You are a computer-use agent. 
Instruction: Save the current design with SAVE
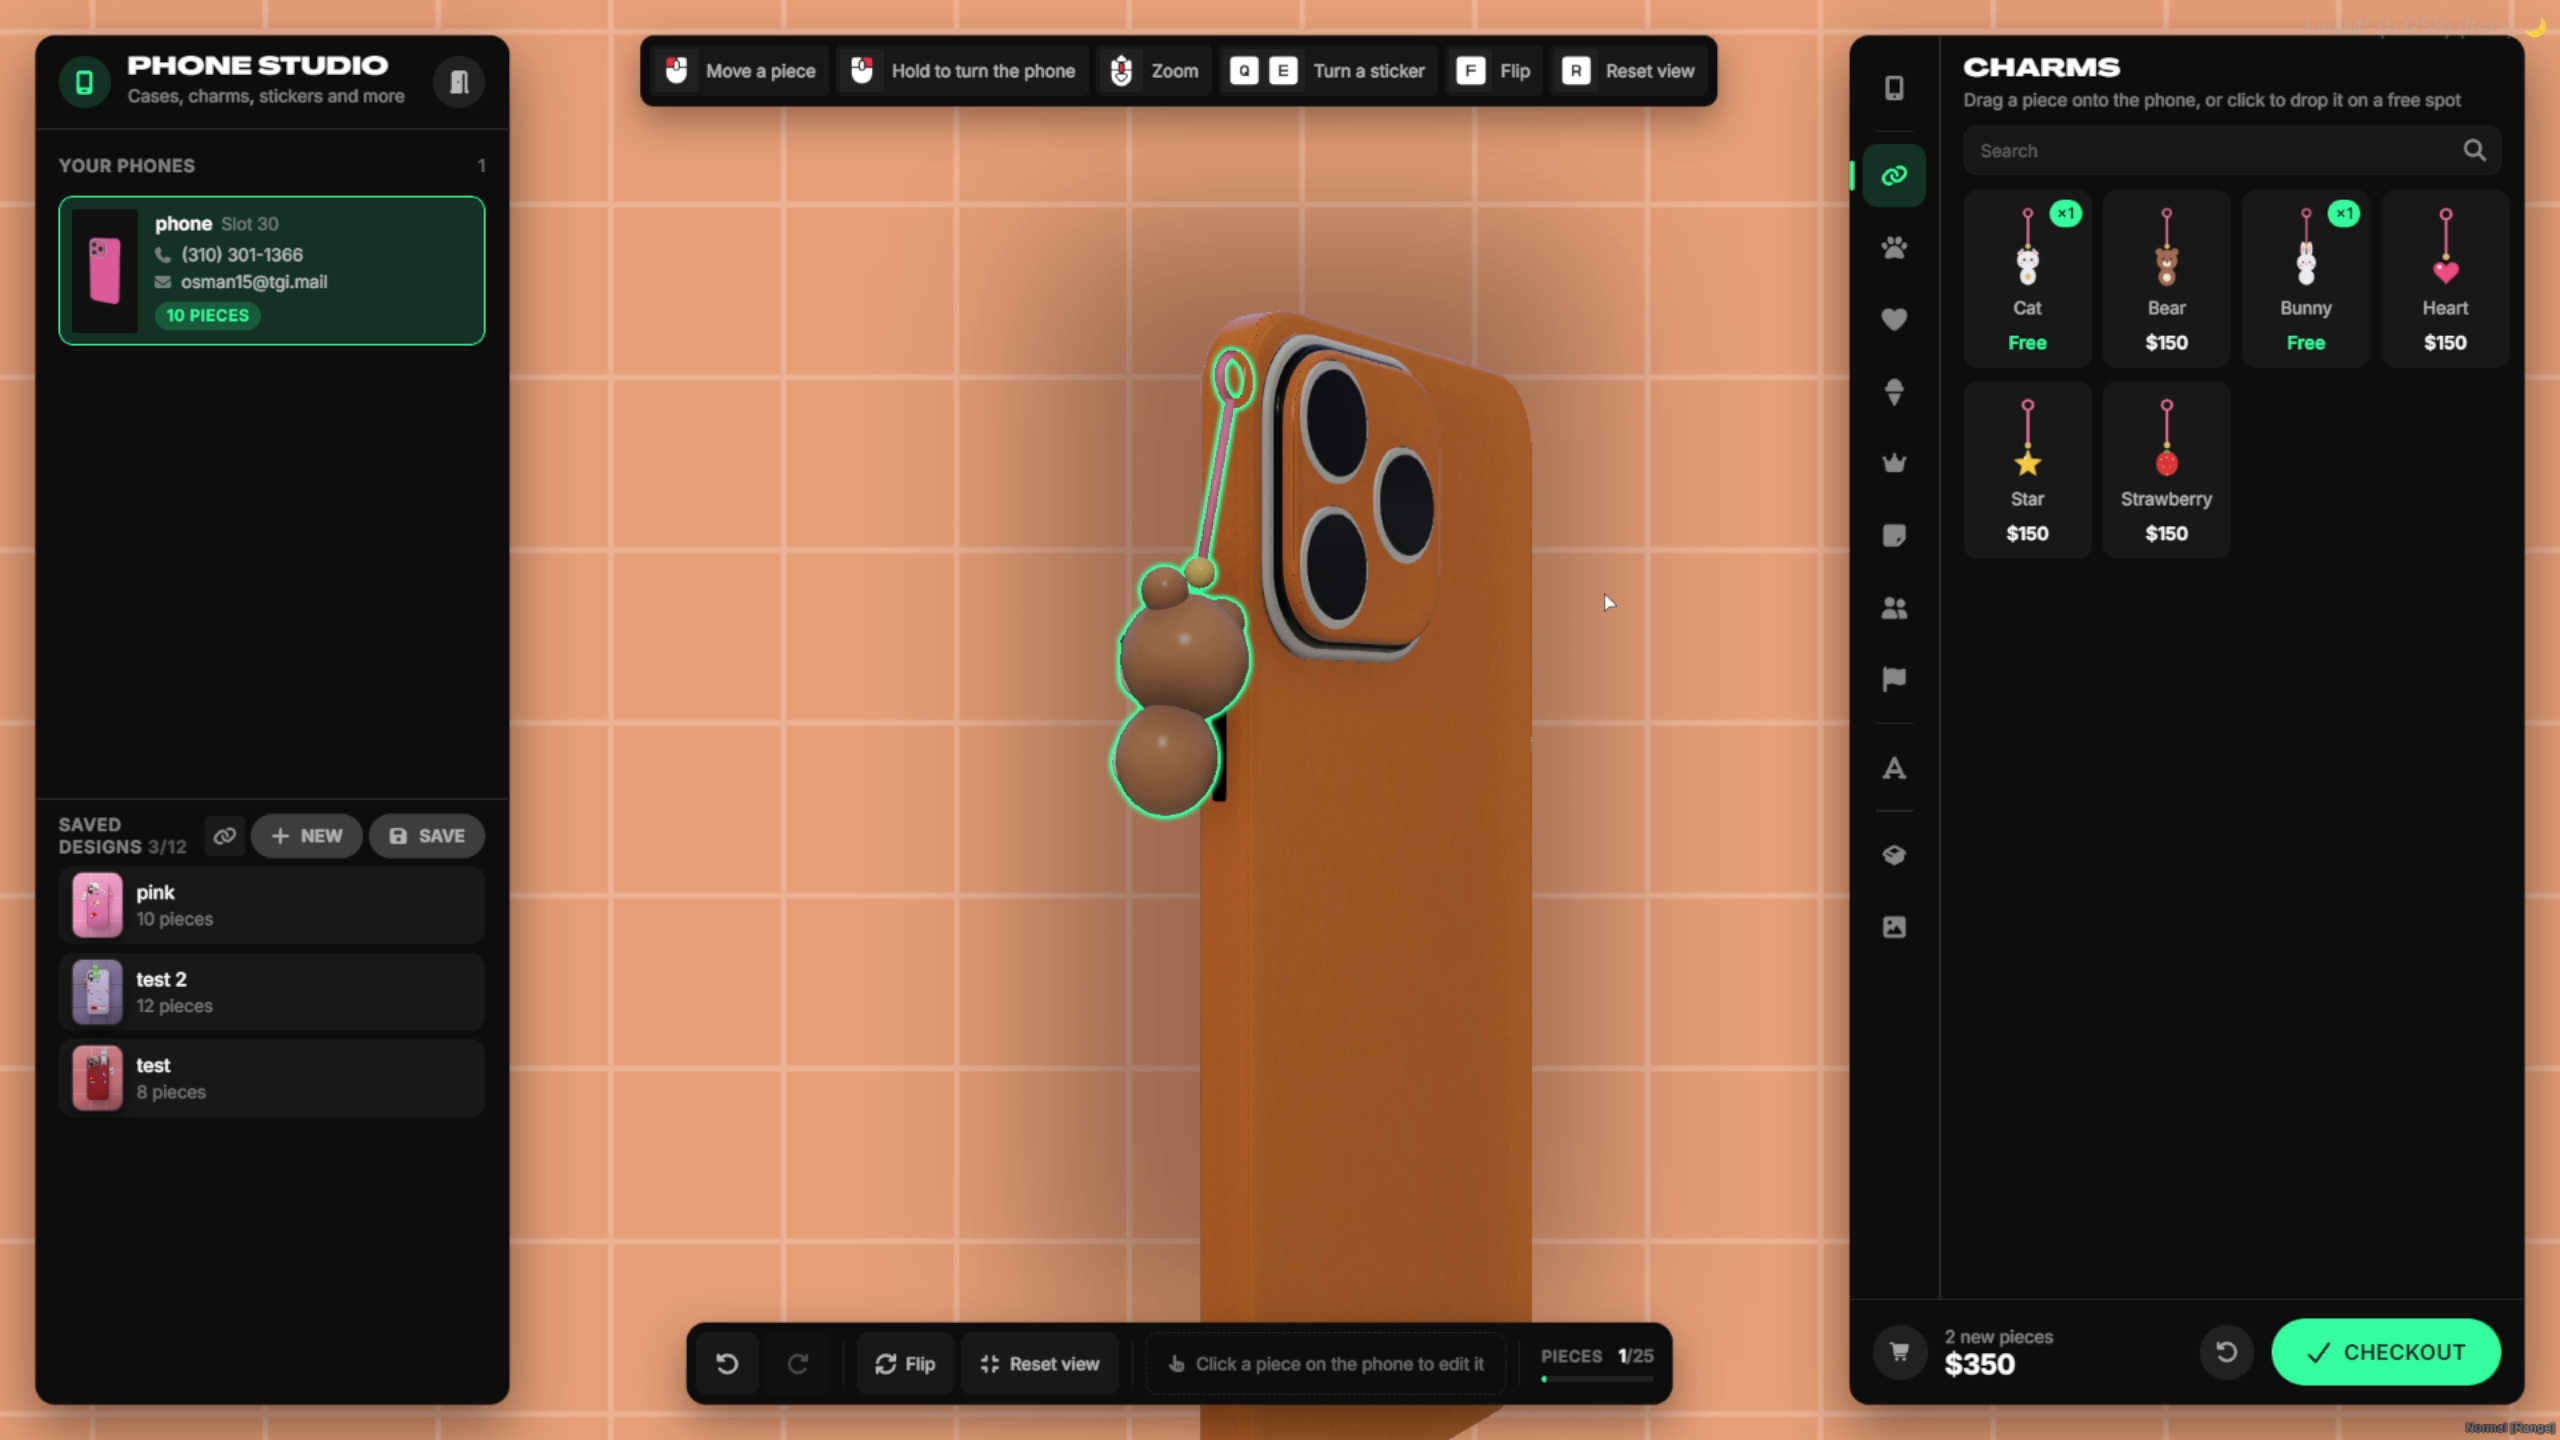click(427, 836)
